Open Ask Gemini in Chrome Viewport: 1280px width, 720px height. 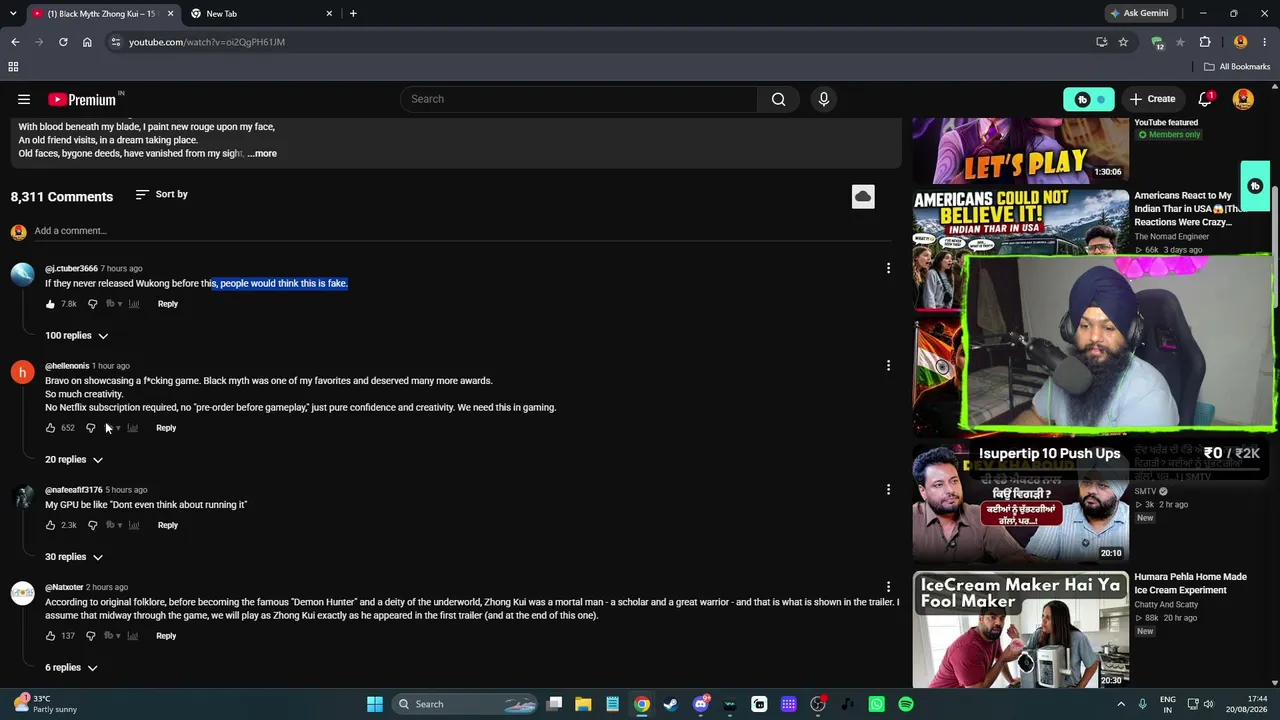pos(1139,14)
